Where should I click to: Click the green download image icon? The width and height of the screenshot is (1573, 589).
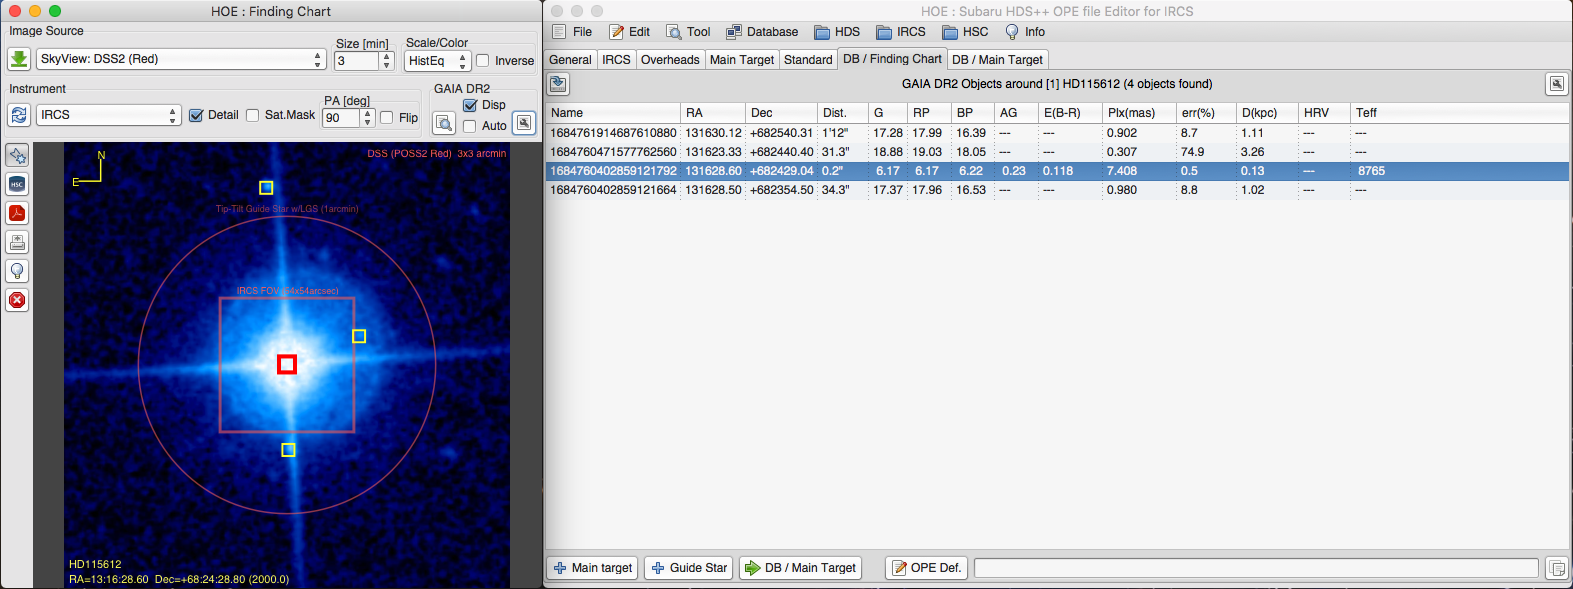[x=18, y=60]
